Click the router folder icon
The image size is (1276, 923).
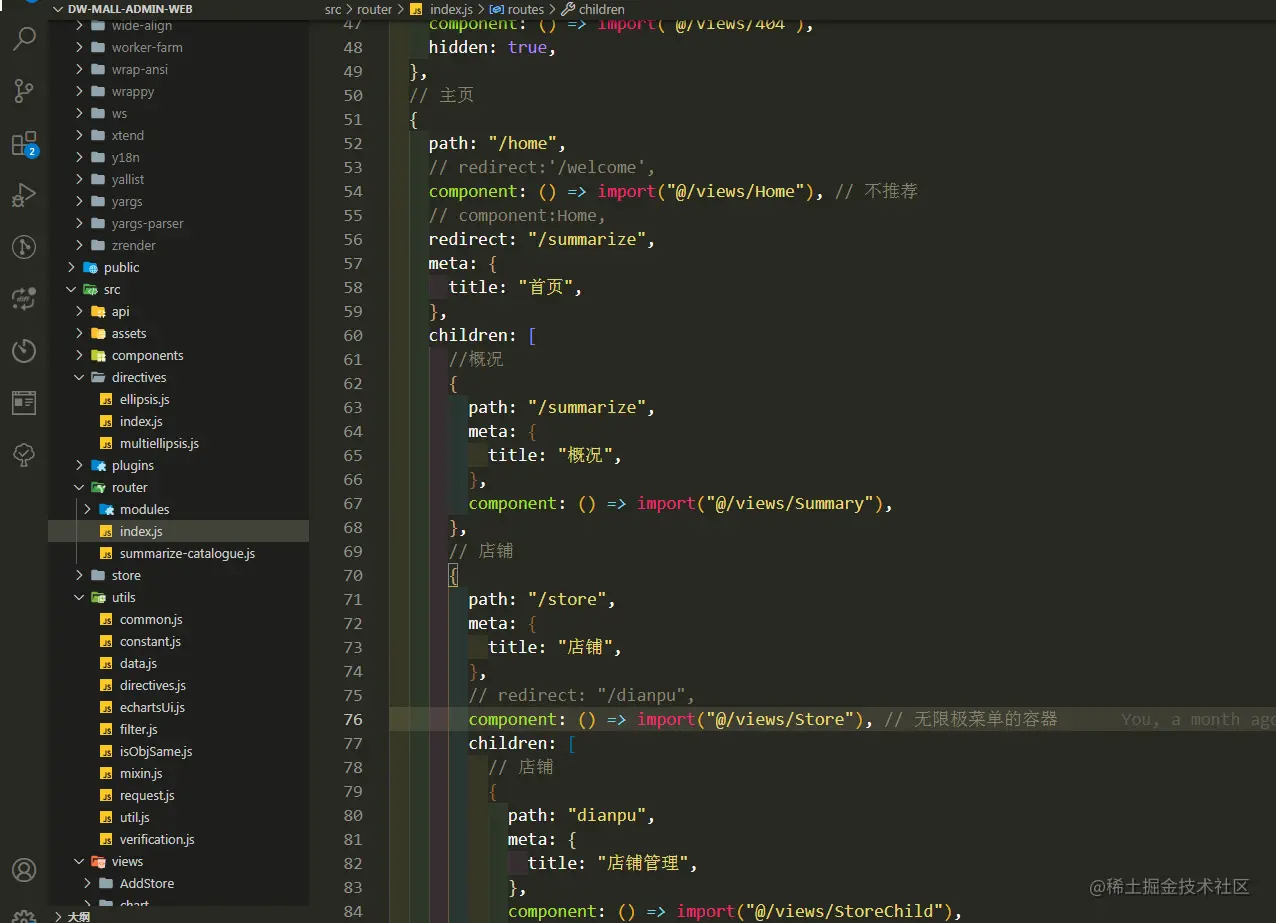98,487
